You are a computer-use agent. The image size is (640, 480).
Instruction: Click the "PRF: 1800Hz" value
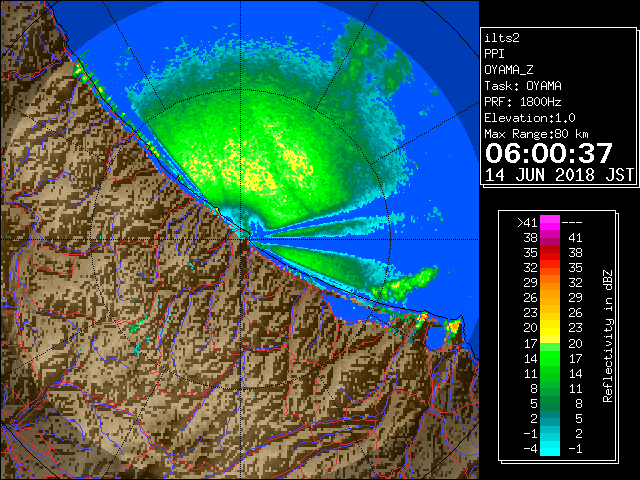[523, 102]
